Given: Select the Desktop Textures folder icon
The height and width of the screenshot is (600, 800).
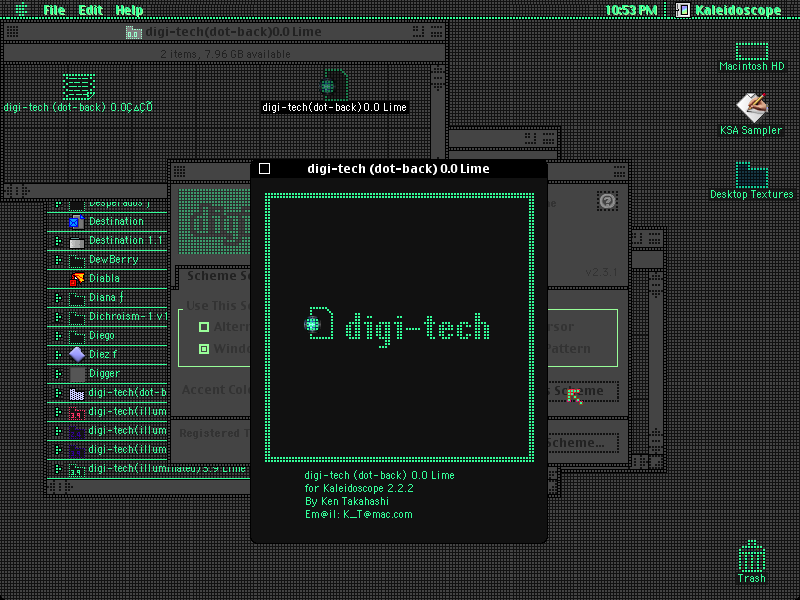Looking at the screenshot, I should tap(752, 174).
